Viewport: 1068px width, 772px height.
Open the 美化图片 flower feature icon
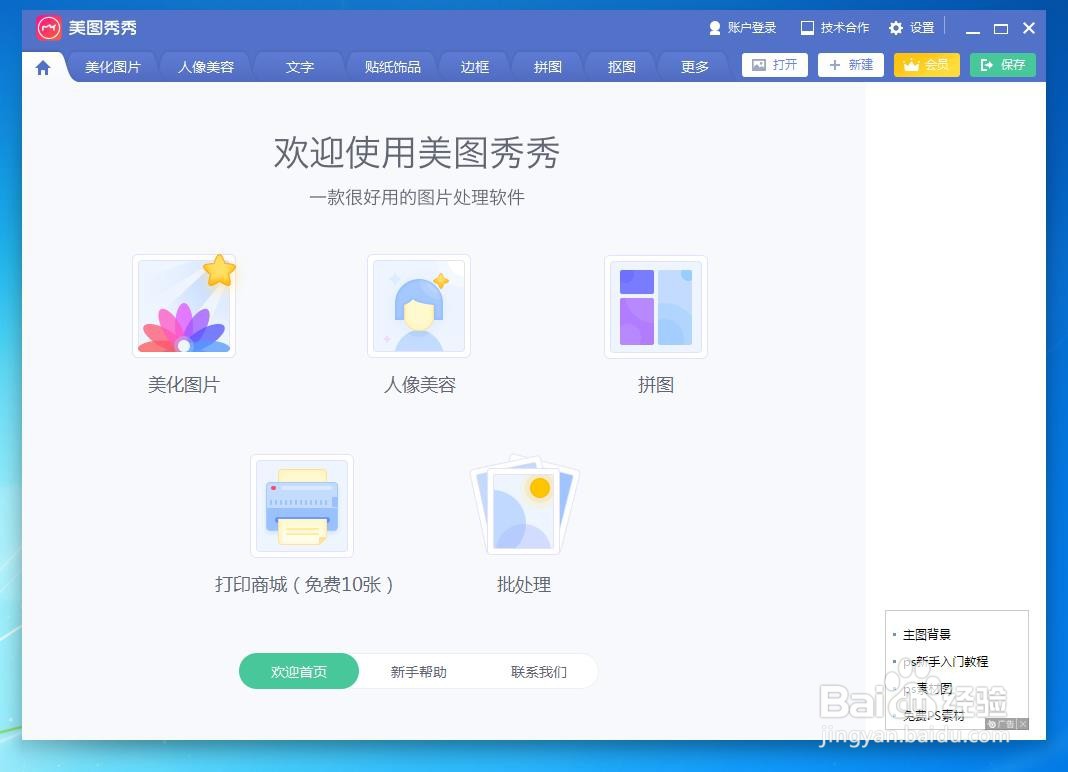(x=184, y=306)
